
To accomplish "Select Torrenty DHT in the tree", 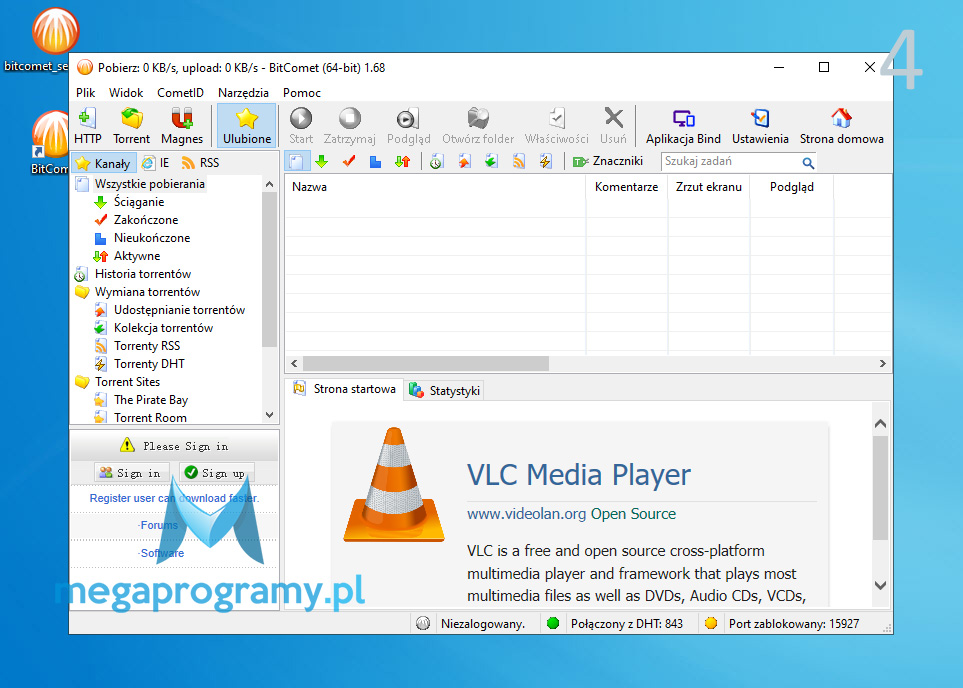I will tap(149, 364).
